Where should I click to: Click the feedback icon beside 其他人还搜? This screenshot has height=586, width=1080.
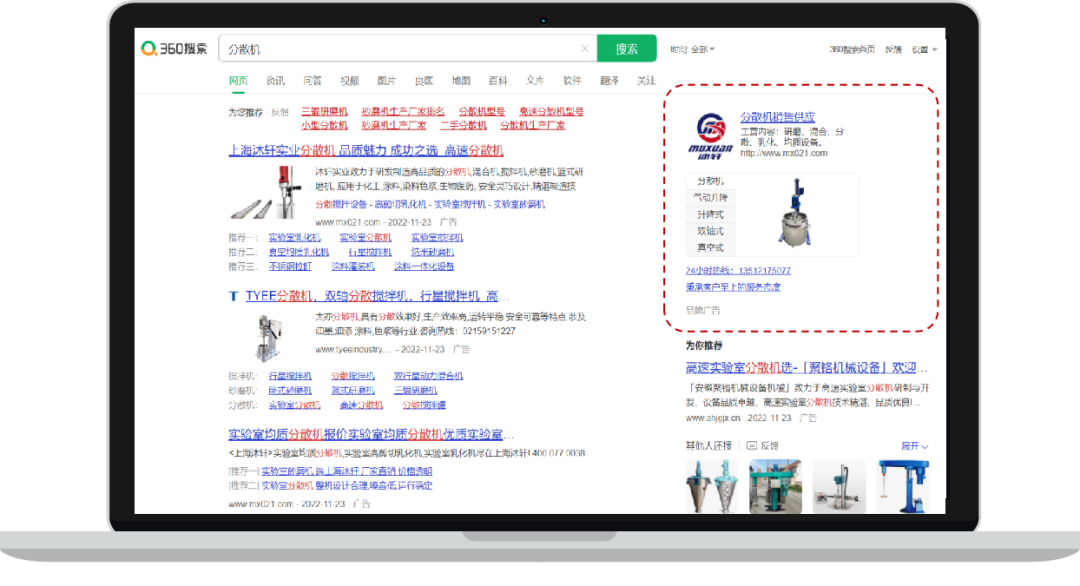[752, 446]
